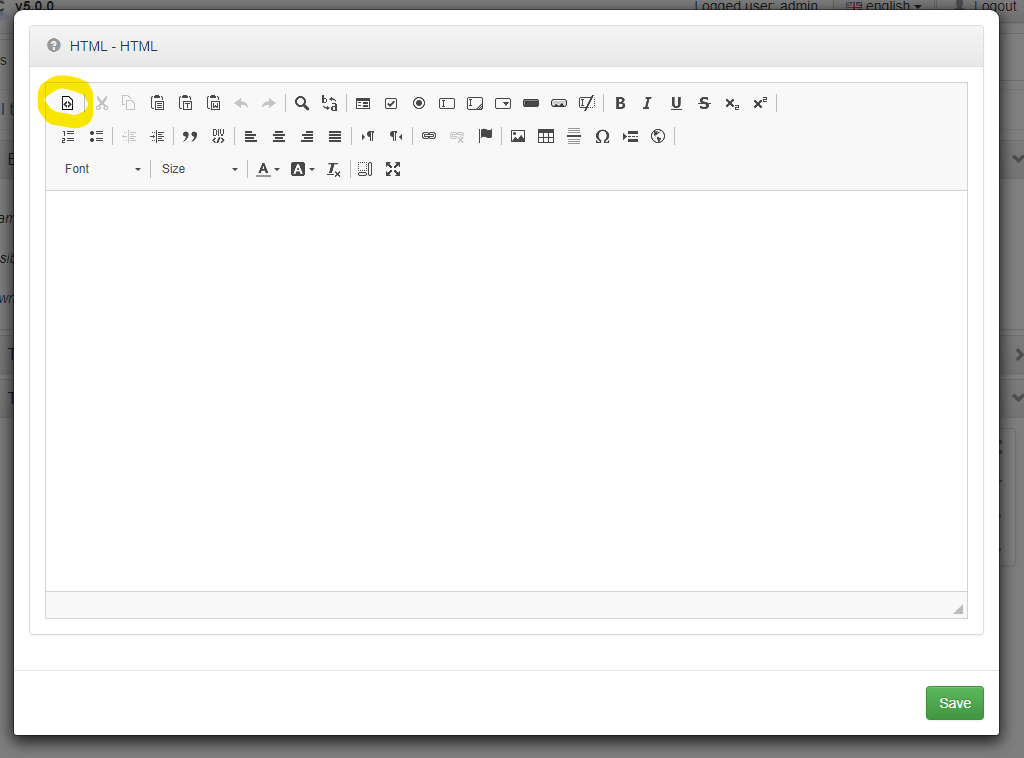Insert a textarea field
The image size is (1024, 758).
point(475,103)
